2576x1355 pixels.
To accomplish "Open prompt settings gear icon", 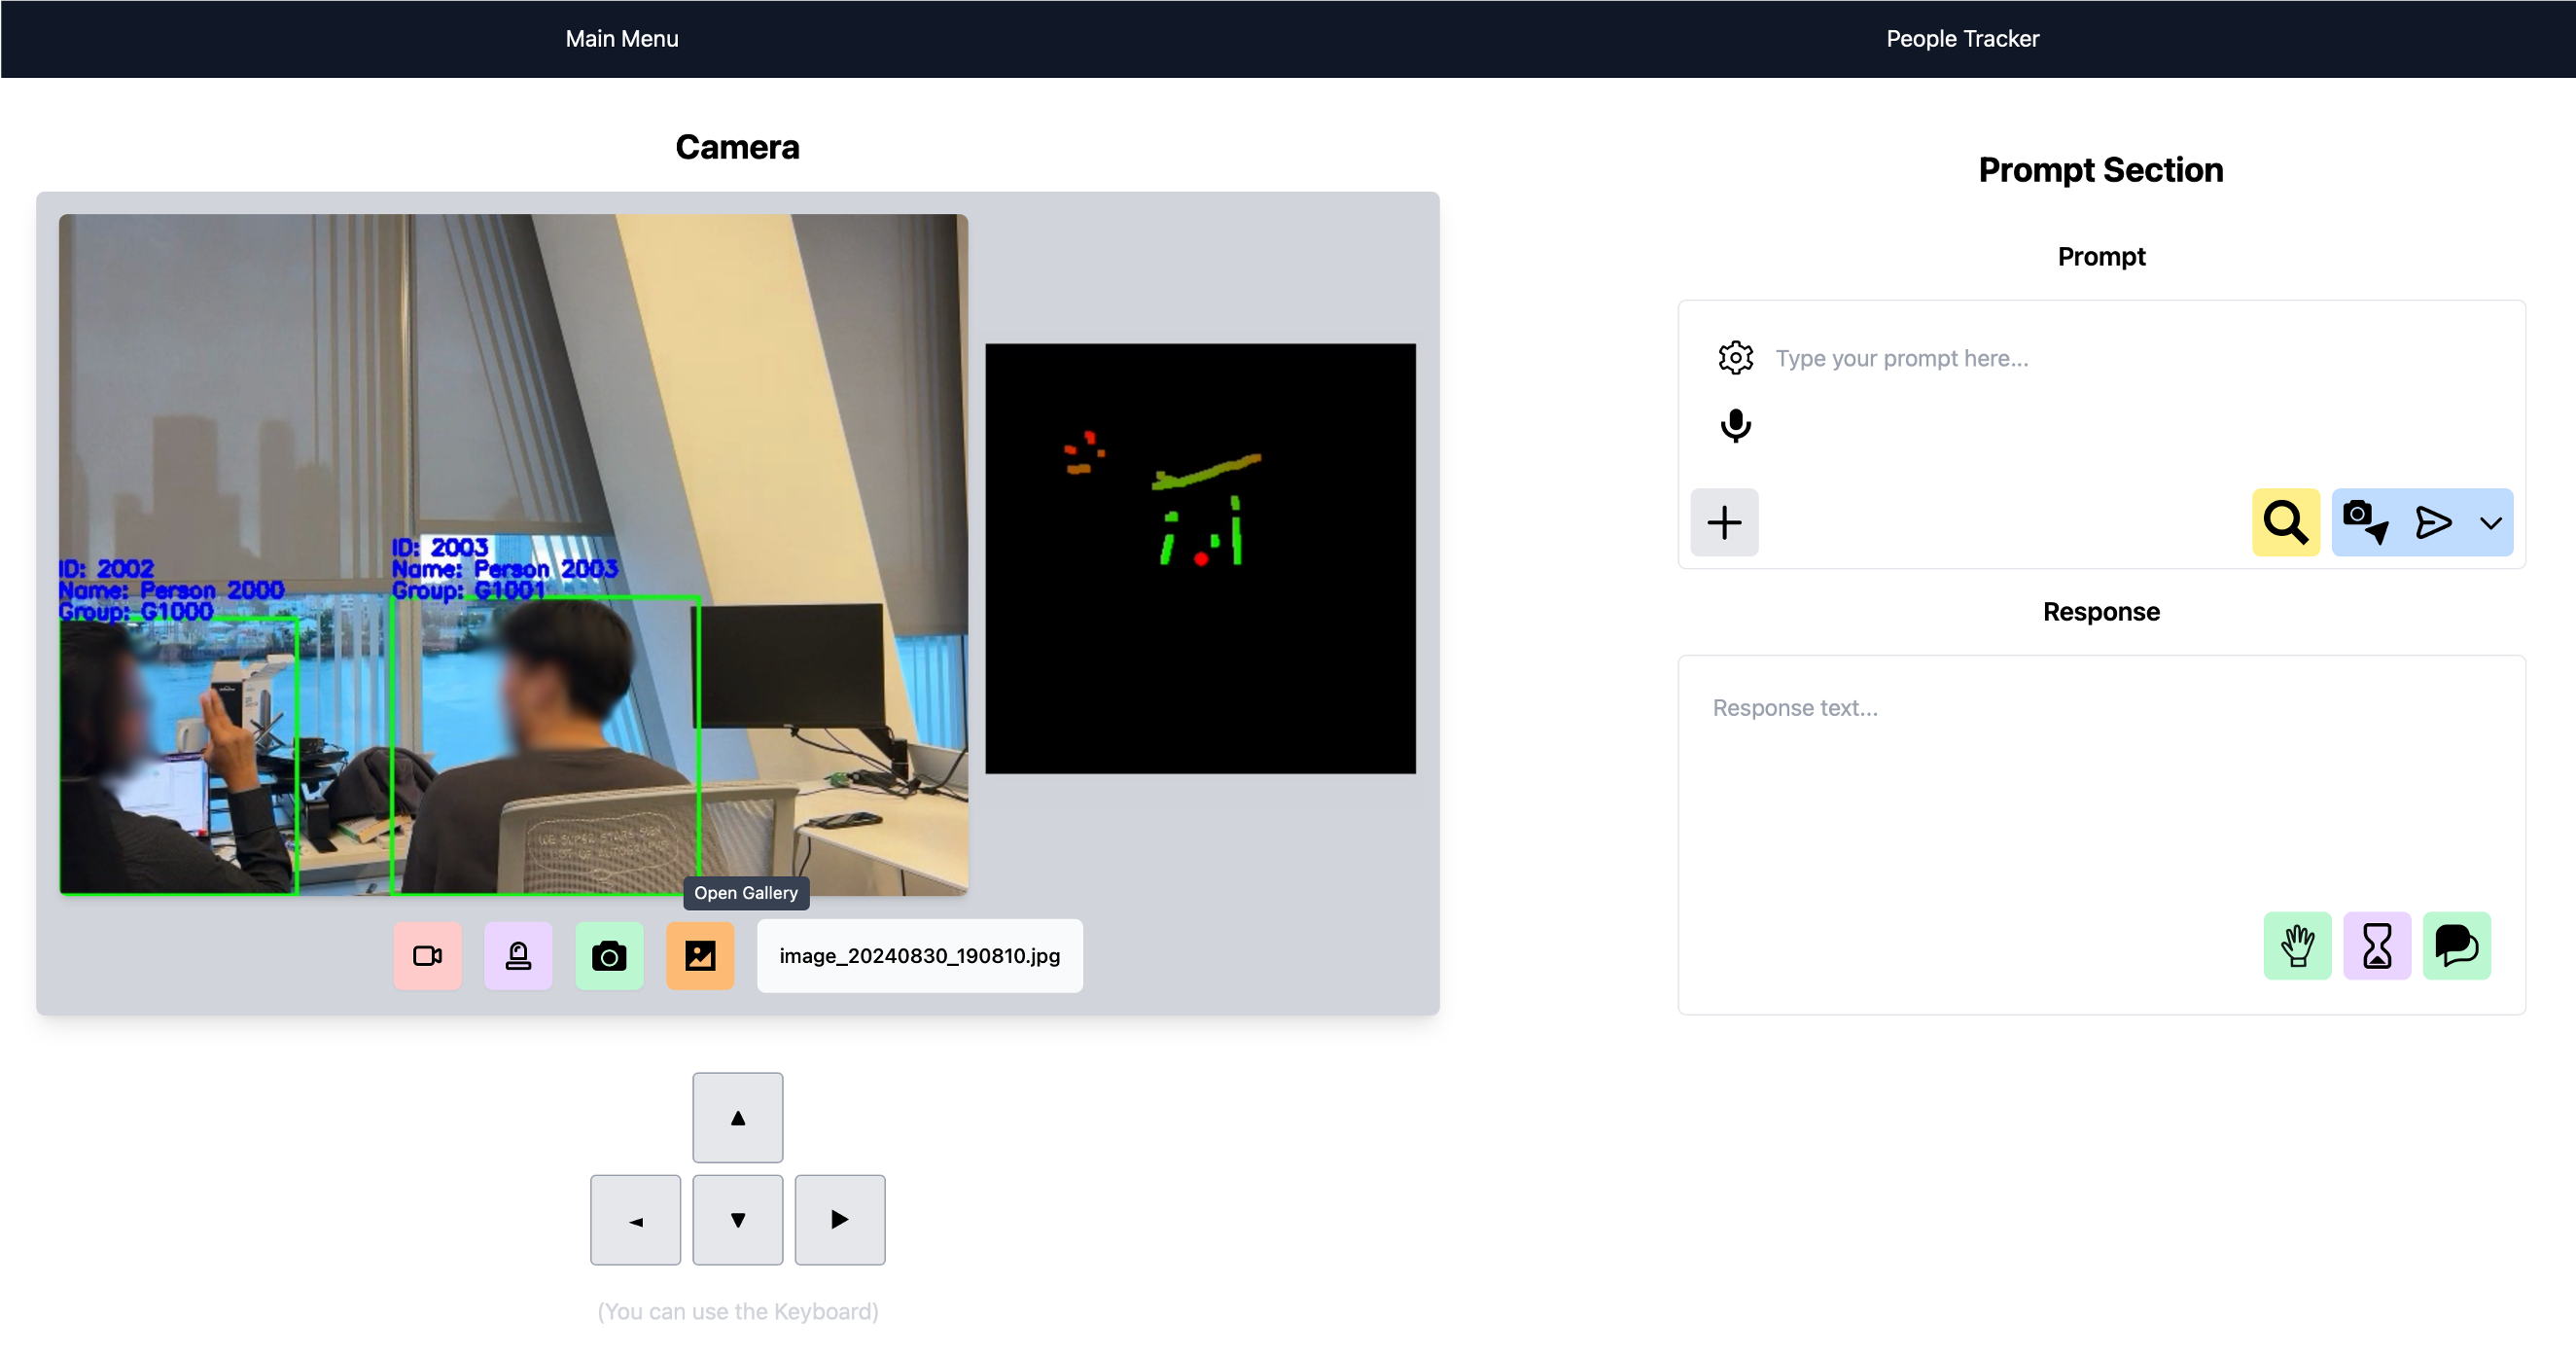I will pyautogui.click(x=1735, y=358).
